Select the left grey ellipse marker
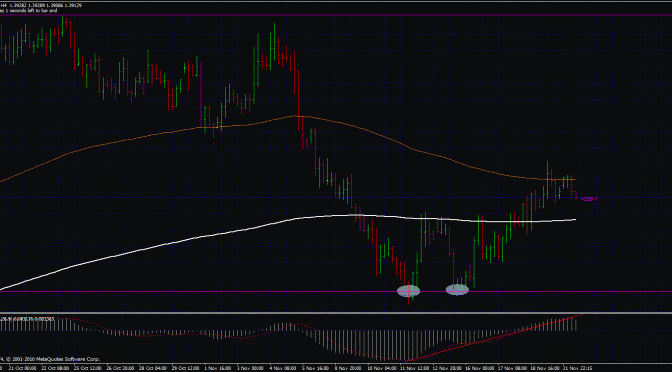The height and width of the screenshot is (372, 672). click(x=408, y=291)
